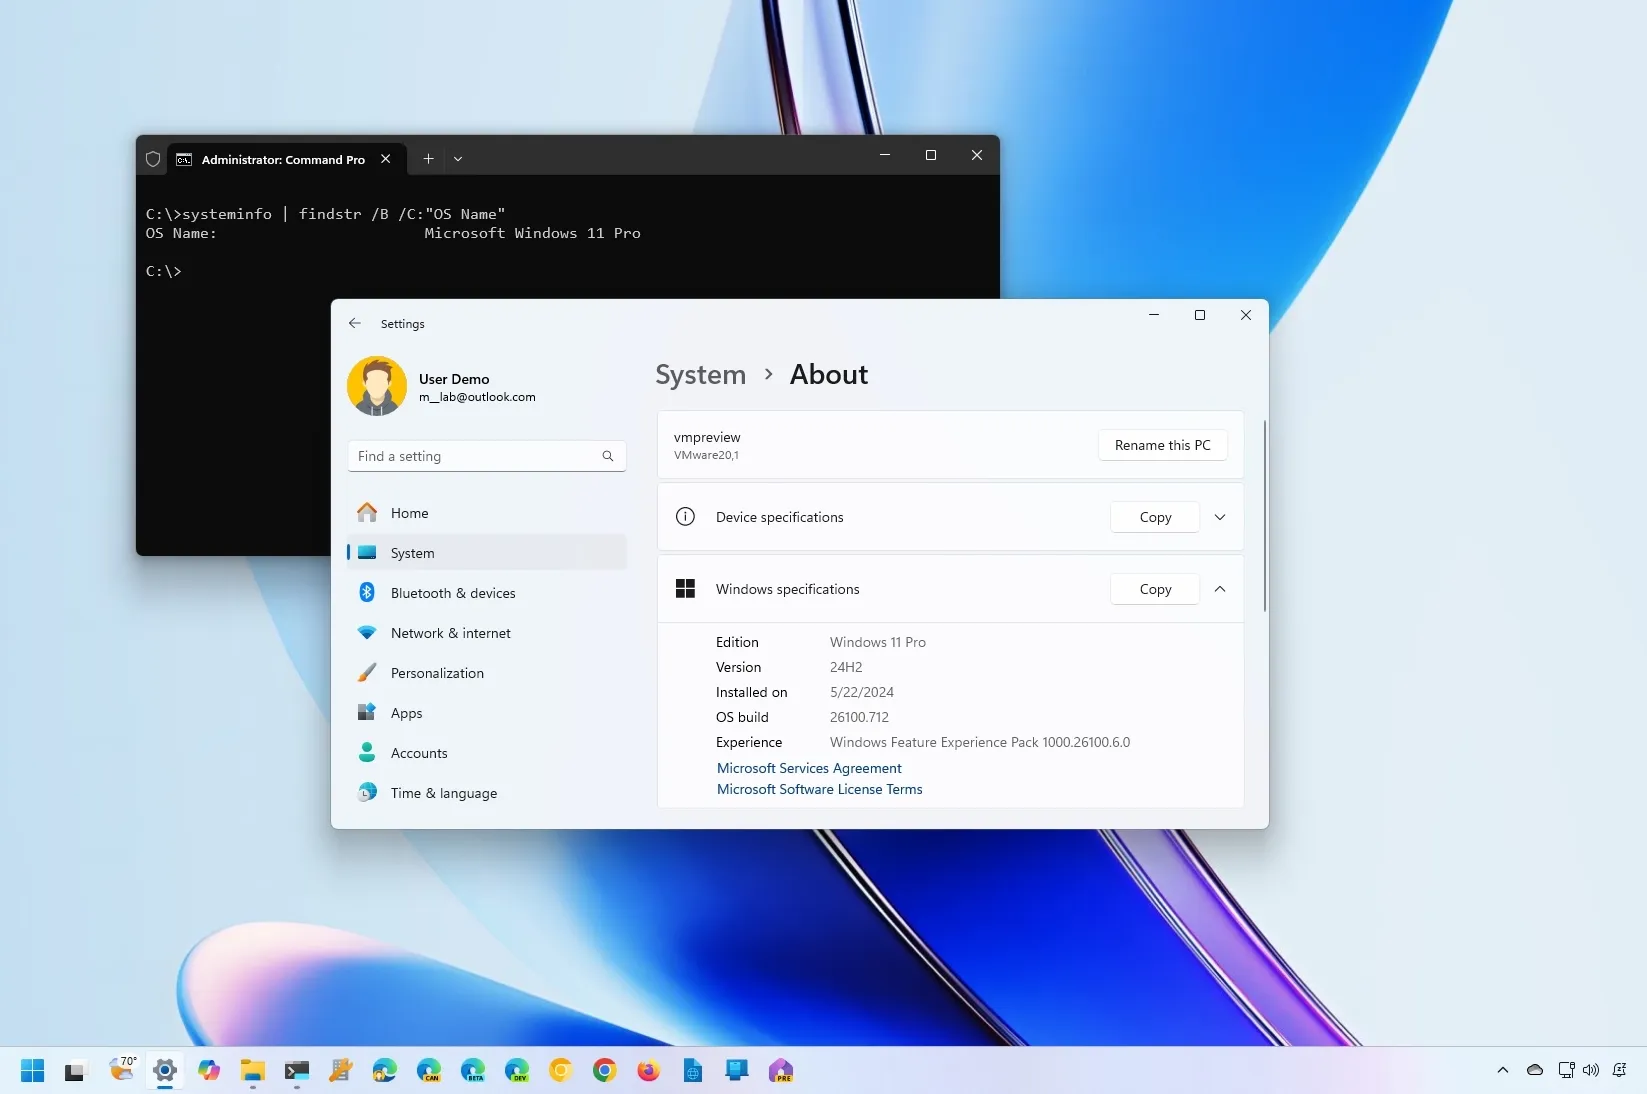Open Bluetooth & devices settings from sidebar
This screenshot has width=1647, height=1094.
pos(452,592)
